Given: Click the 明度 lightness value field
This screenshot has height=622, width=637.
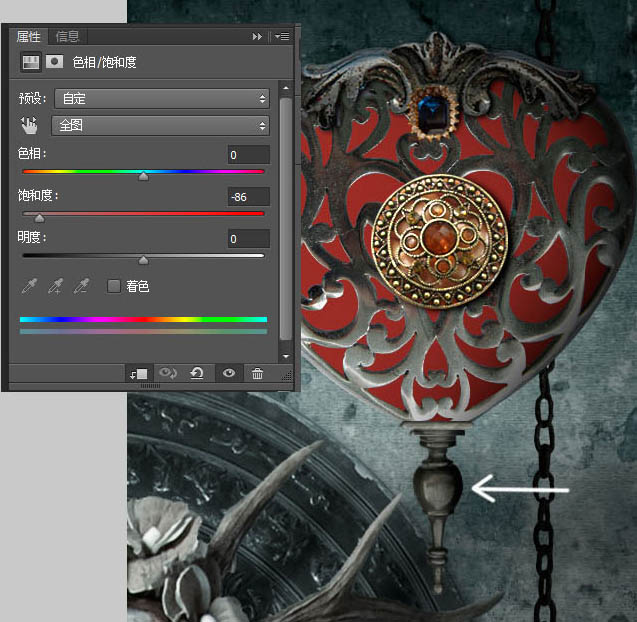Looking at the screenshot, I should (249, 239).
